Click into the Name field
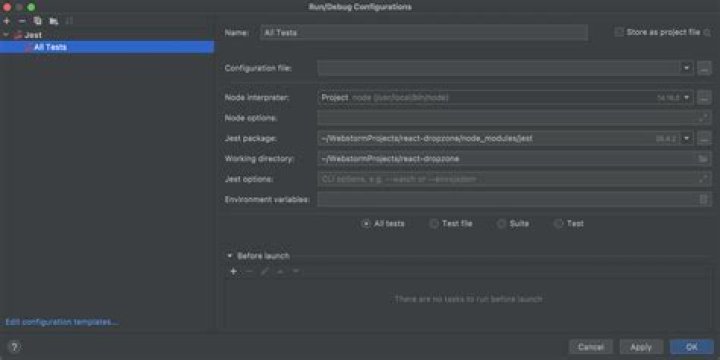Image resolution: width=720 pixels, height=360 pixels. pos(423,33)
